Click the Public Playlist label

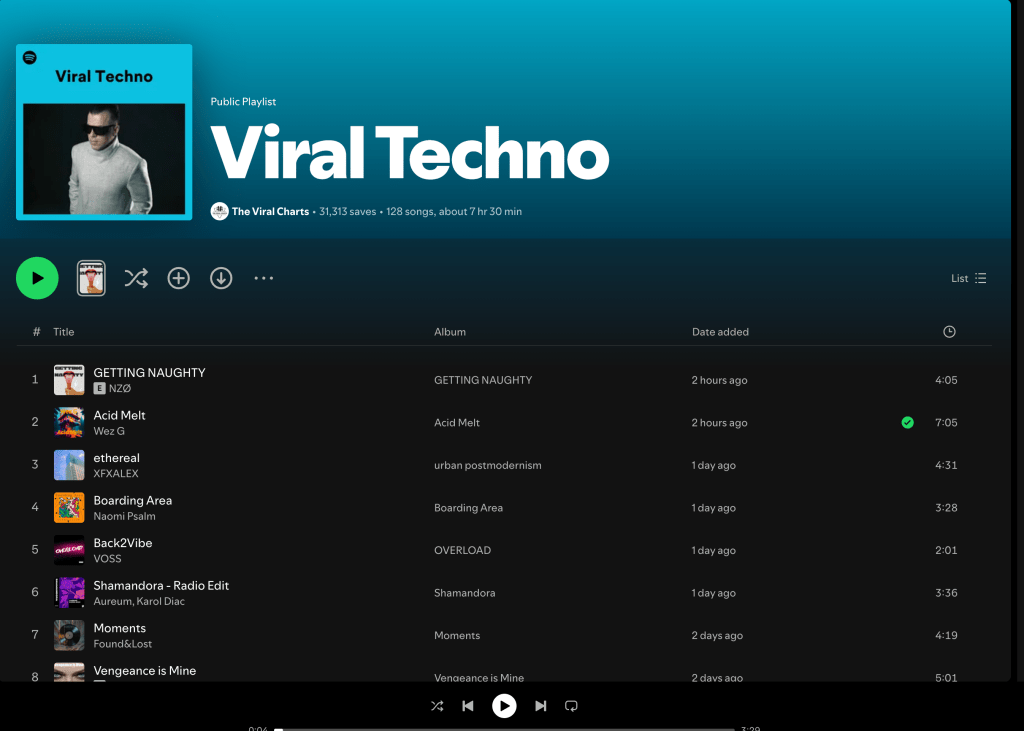click(x=243, y=102)
